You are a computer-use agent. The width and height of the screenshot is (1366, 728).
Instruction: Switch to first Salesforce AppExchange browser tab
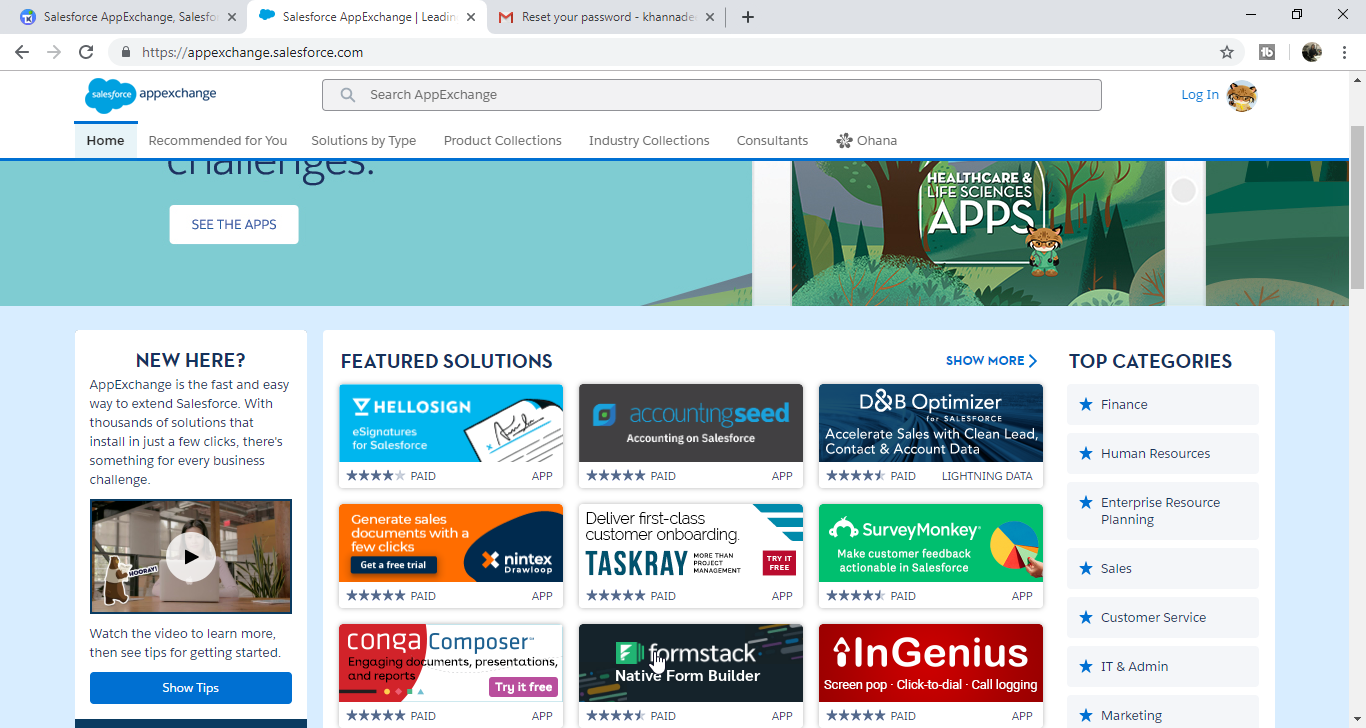pos(128,17)
